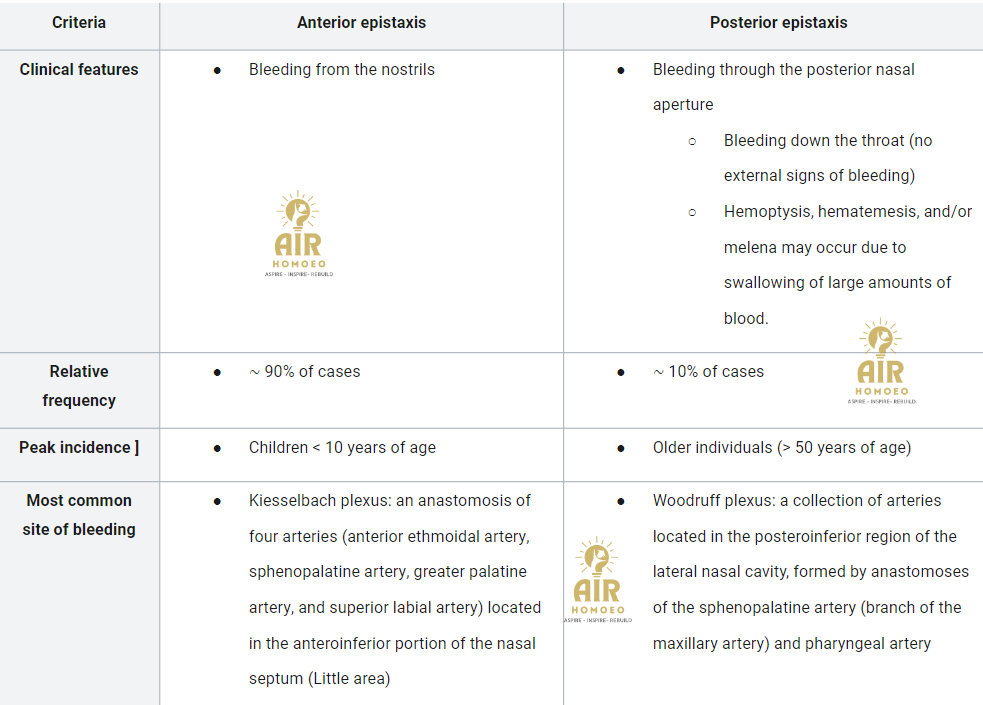Select the Posterior epistaxis column header
Image resolution: width=983 pixels, height=705 pixels.
point(778,23)
